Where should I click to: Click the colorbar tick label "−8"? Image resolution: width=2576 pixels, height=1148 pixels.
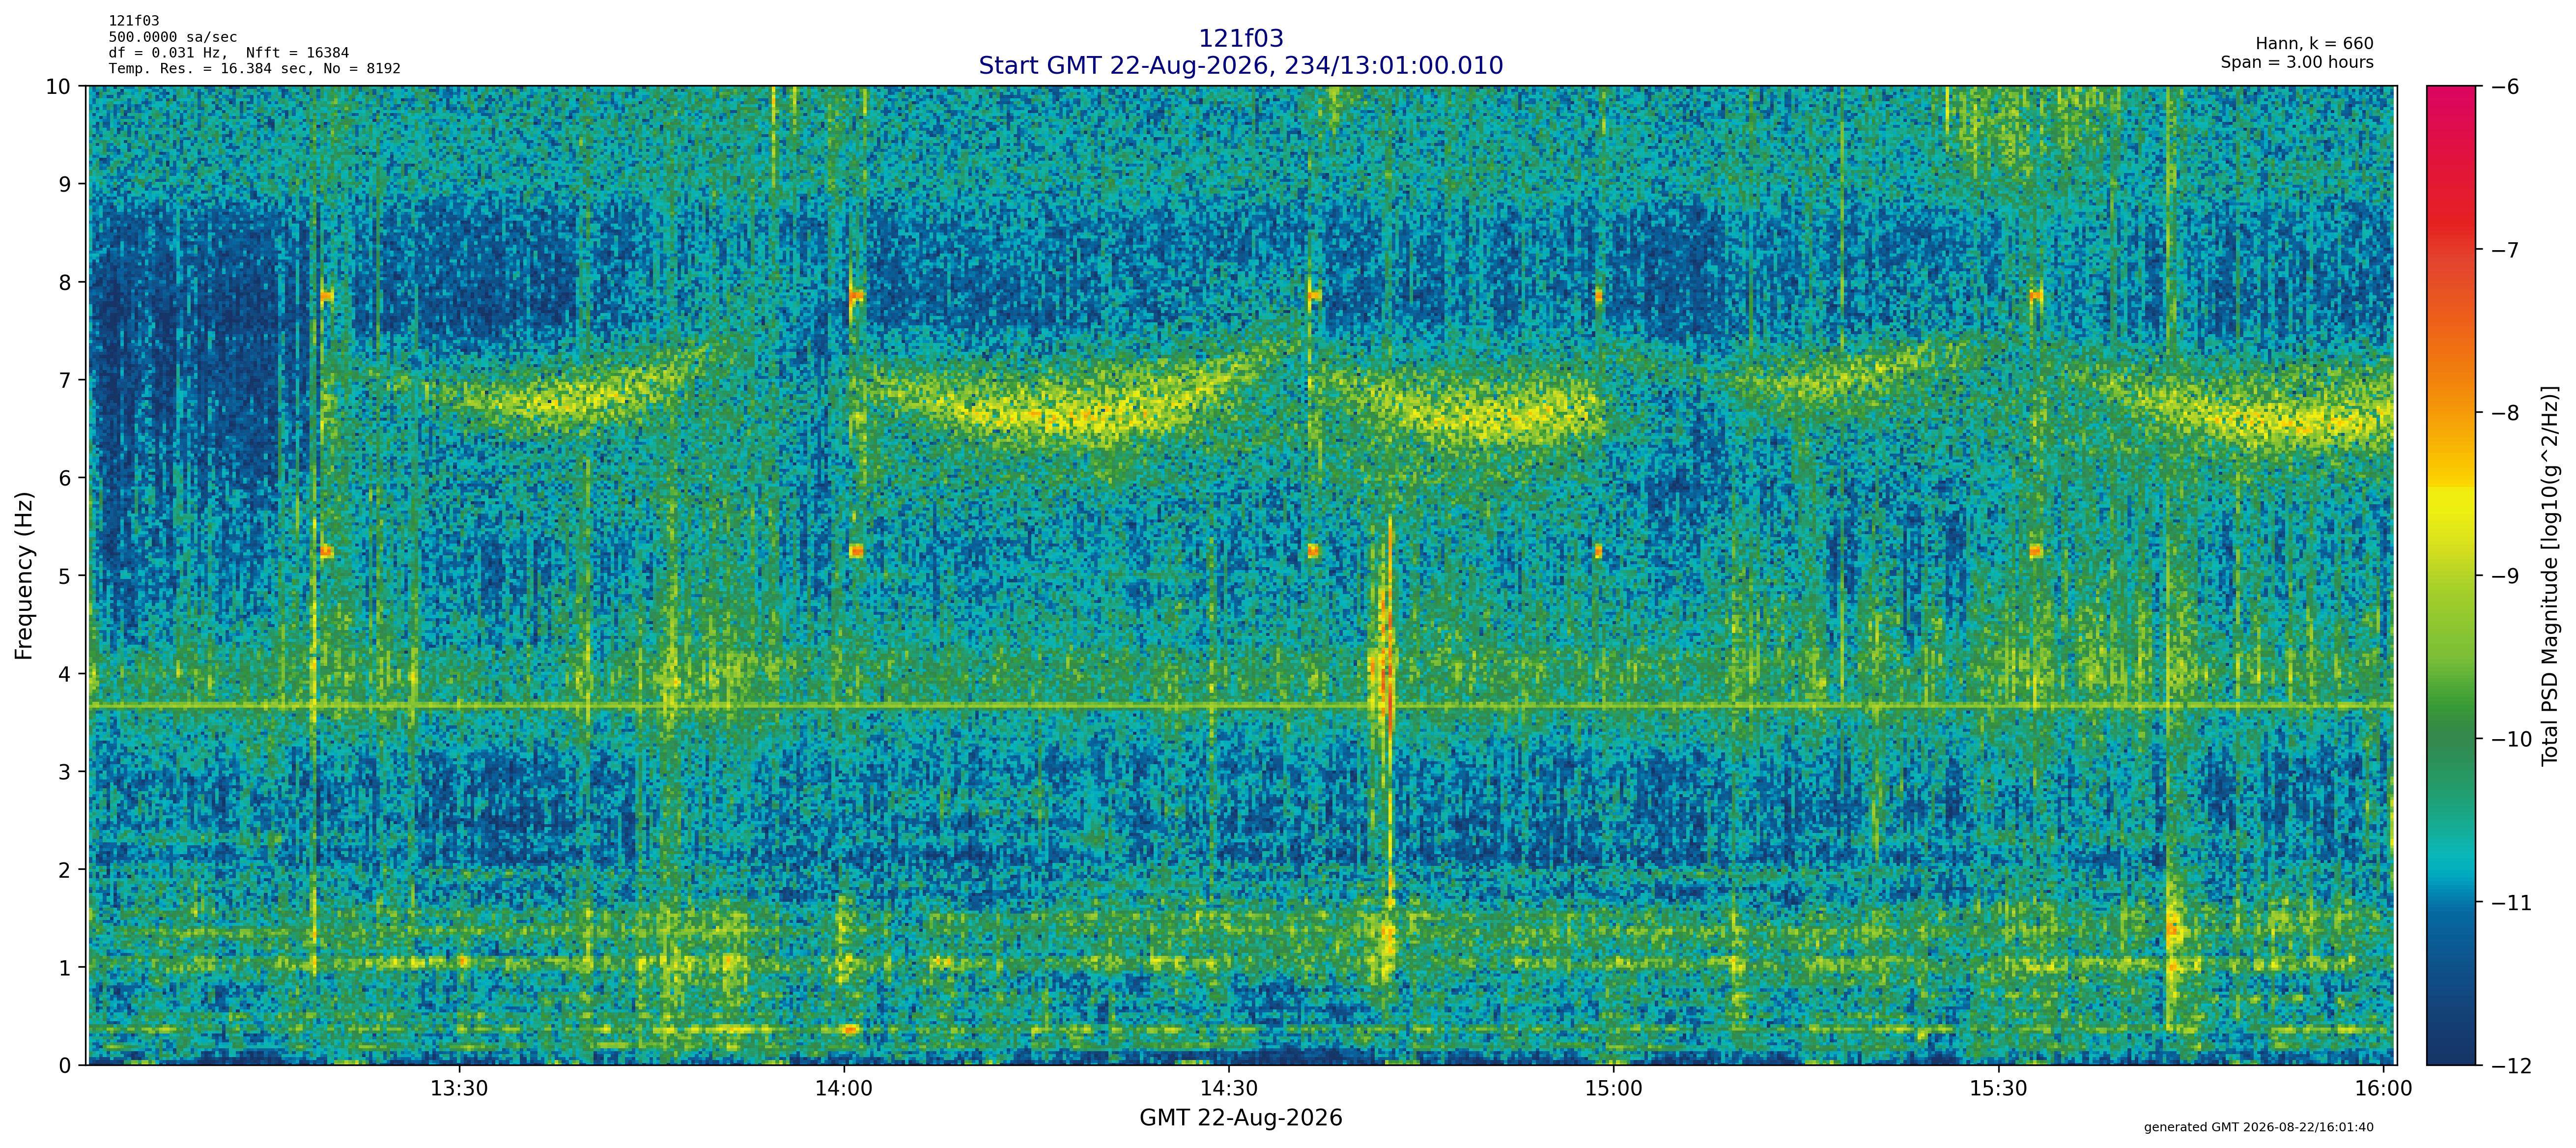click(x=2505, y=413)
